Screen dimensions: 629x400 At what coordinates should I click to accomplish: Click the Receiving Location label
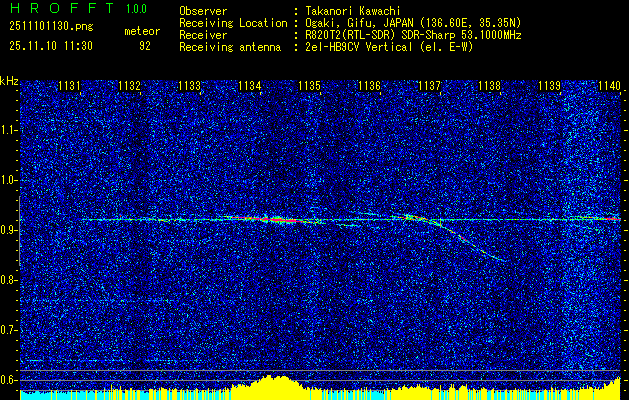(x=233, y=23)
